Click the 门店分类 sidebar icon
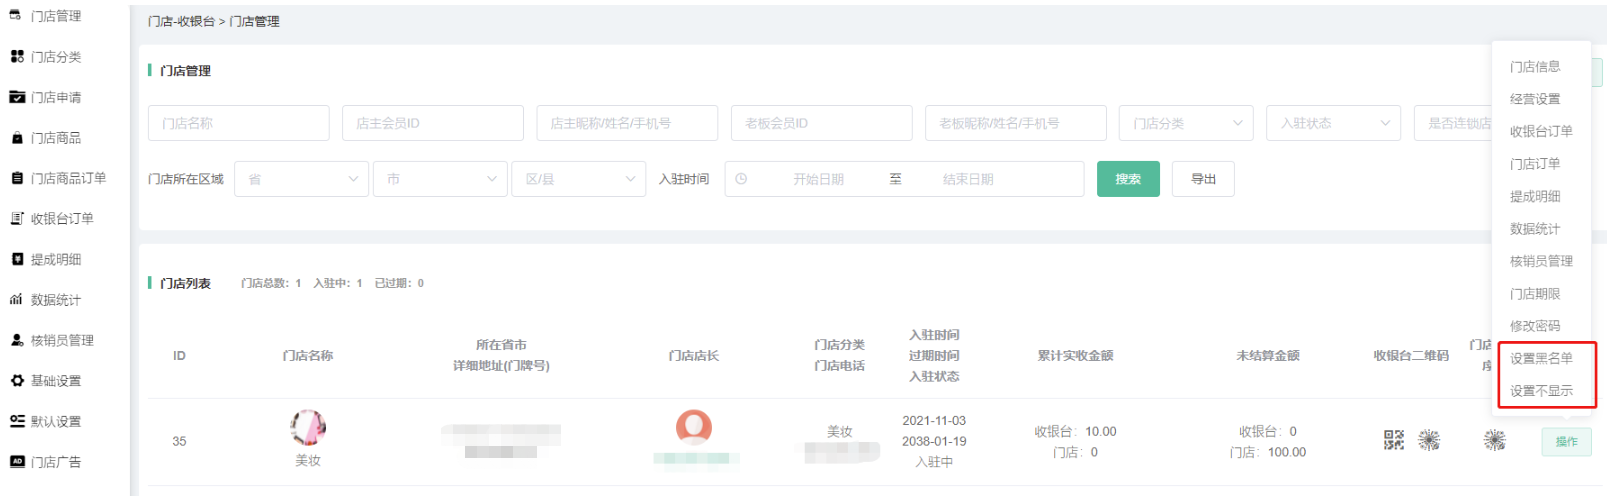 (x=17, y=57)
